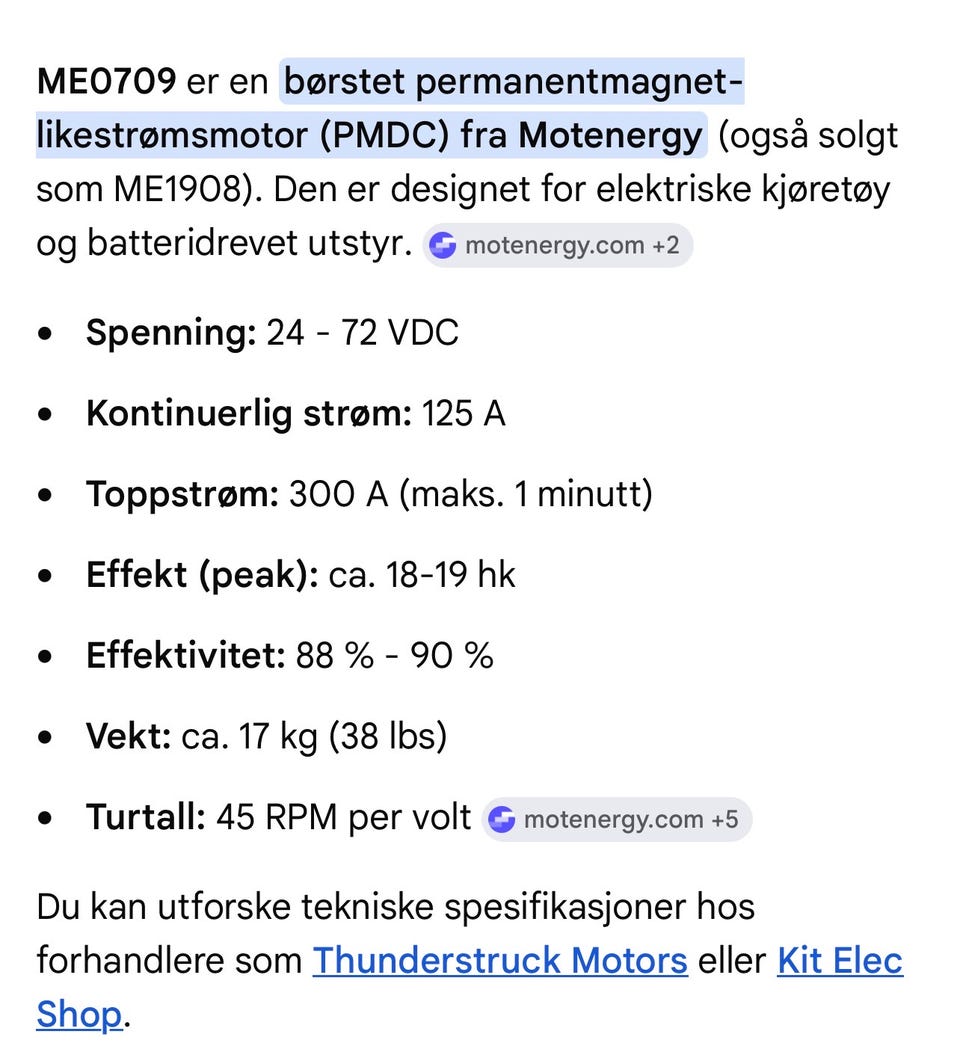
Task: Open the motenergy.com +2 source chip
Action: click(558, 246)
